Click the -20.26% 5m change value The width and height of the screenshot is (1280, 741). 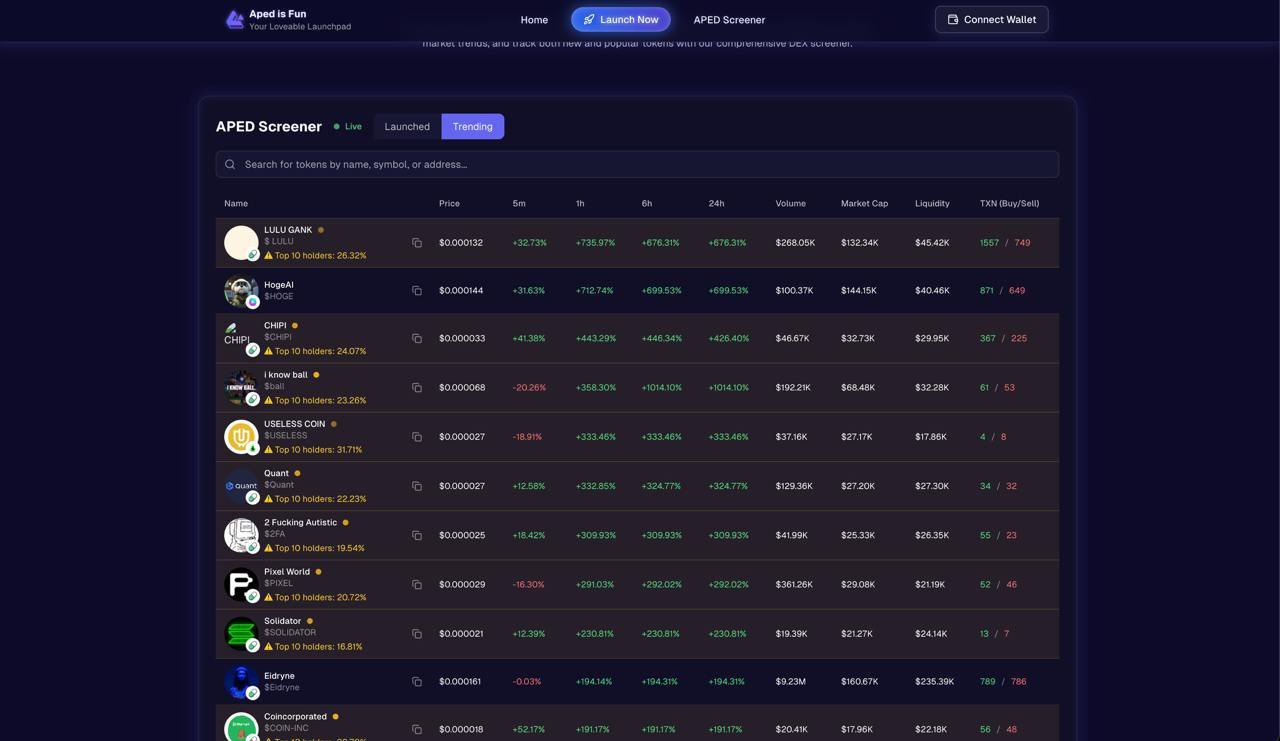click(529, 388)
